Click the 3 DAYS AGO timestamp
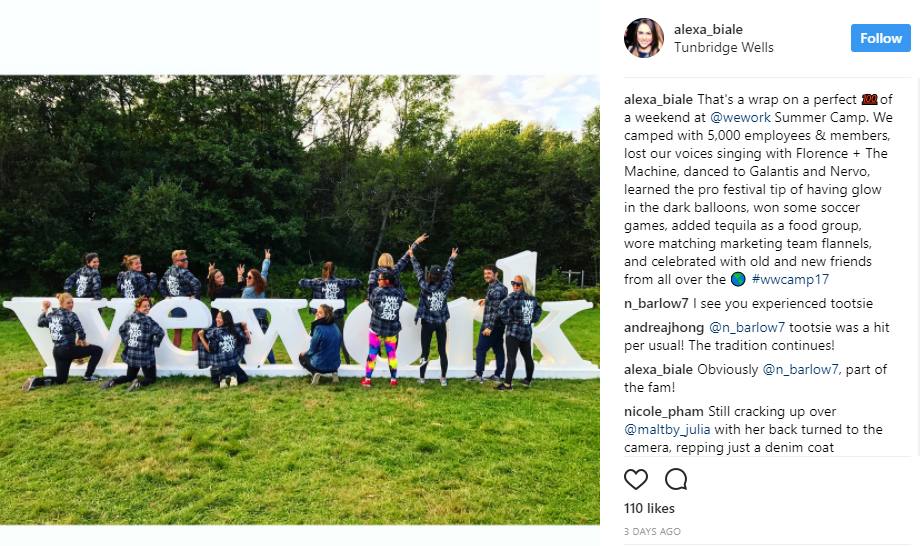 point(652,531)
